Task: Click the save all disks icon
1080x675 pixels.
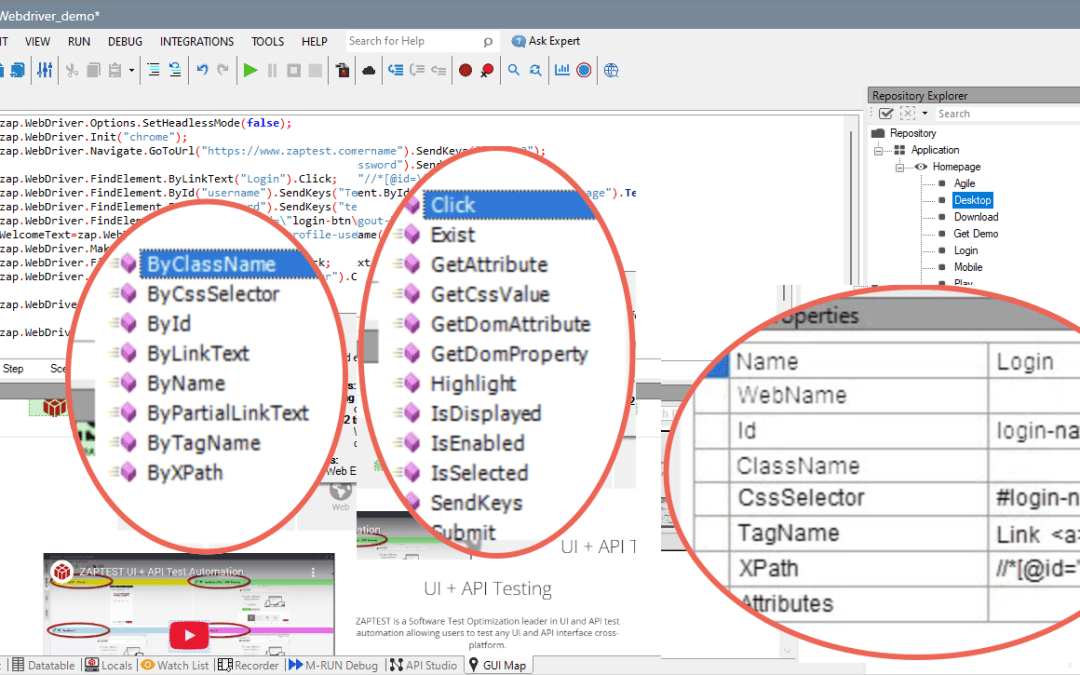Action: point(17,70)
